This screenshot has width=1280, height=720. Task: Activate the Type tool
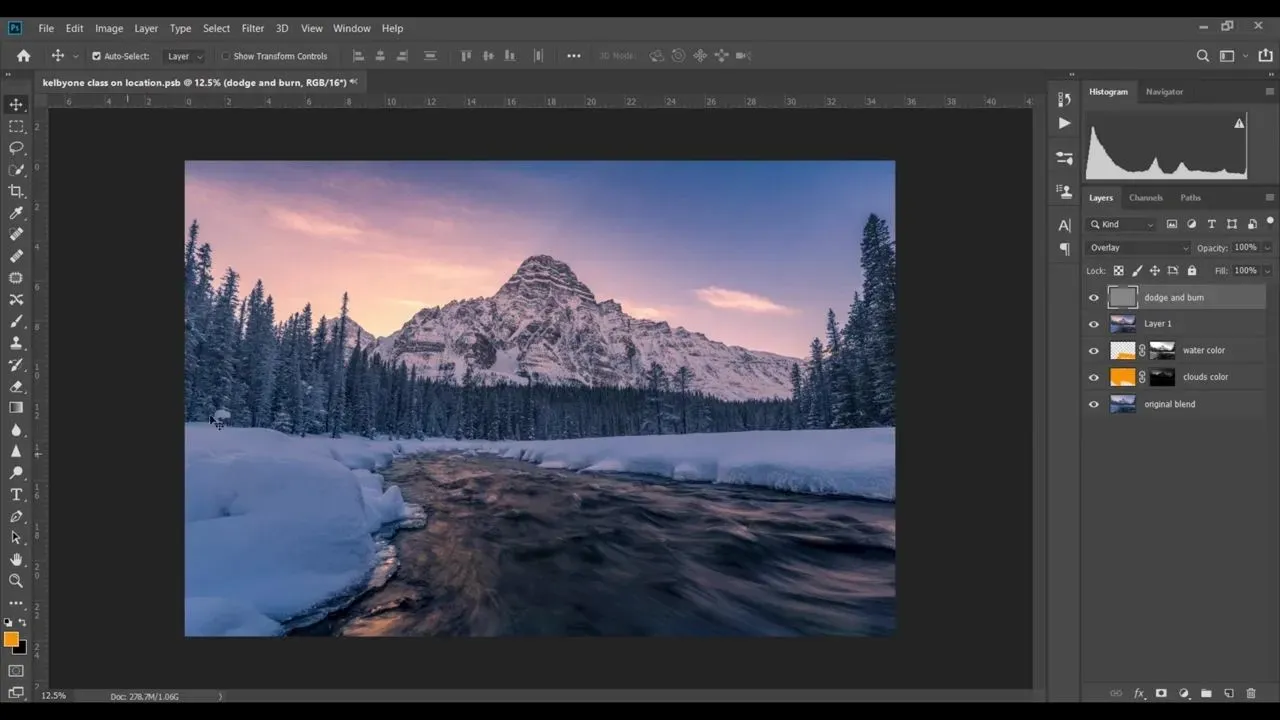pyautogui.click(x=16, y=494)
